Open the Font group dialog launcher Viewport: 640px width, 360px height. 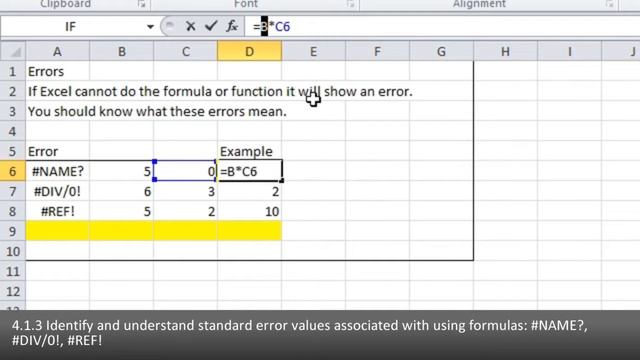350,4
